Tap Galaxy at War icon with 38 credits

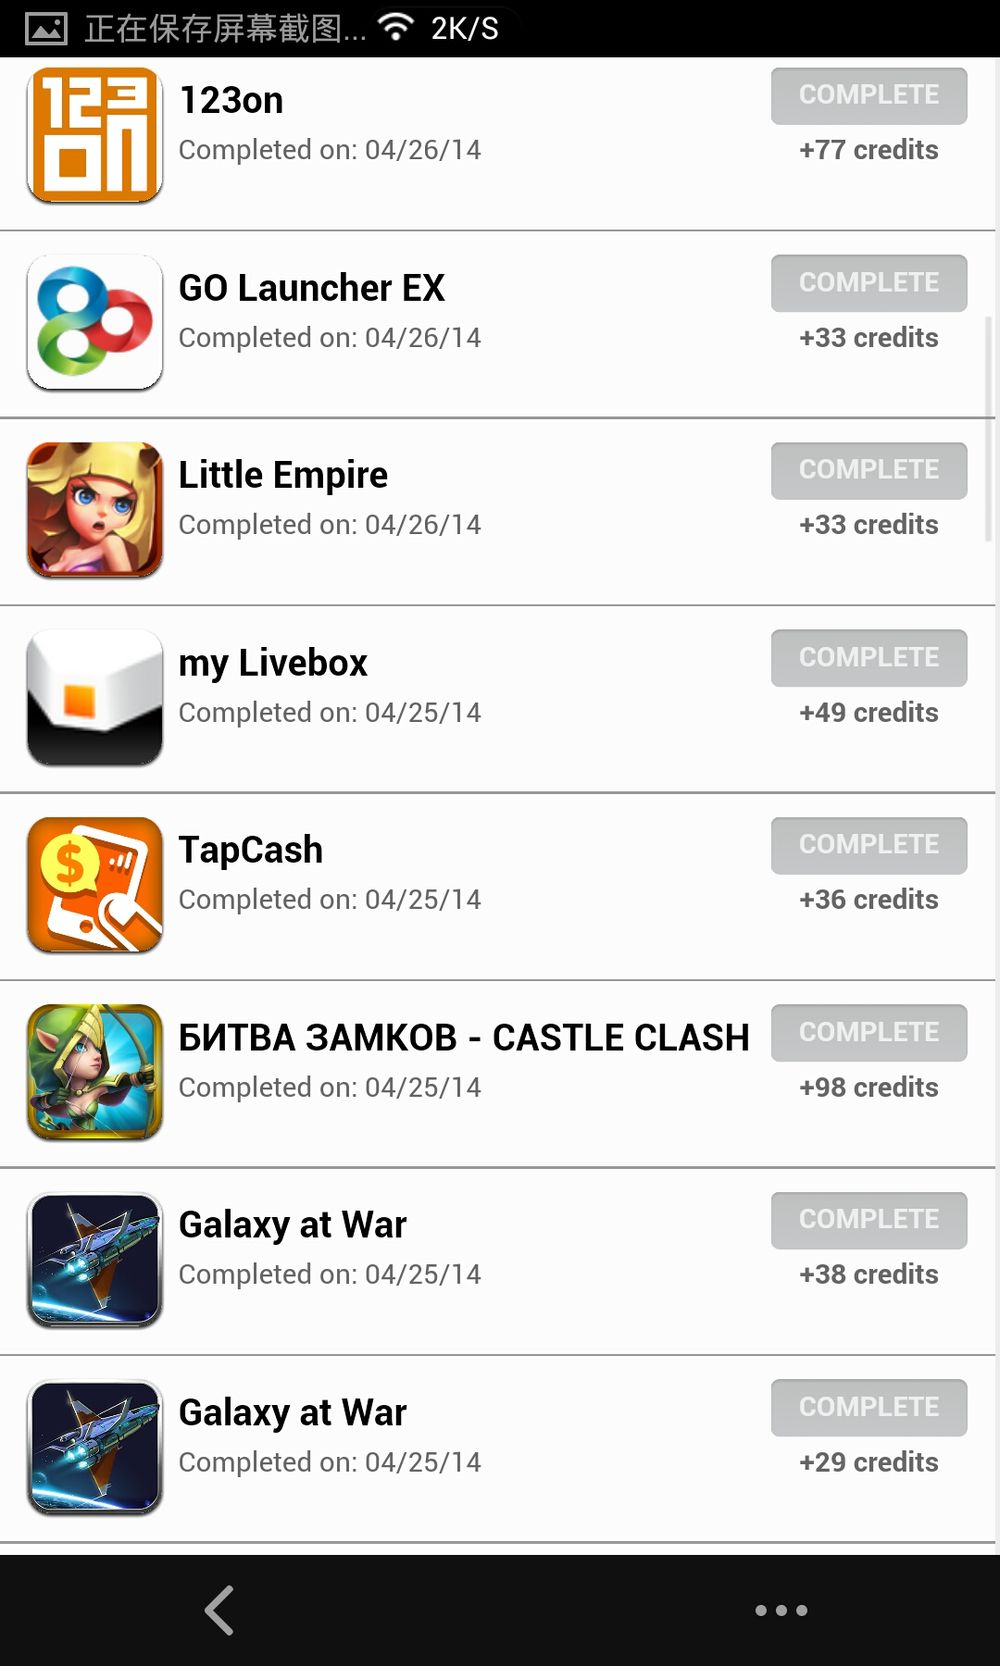pos(95,1260)
